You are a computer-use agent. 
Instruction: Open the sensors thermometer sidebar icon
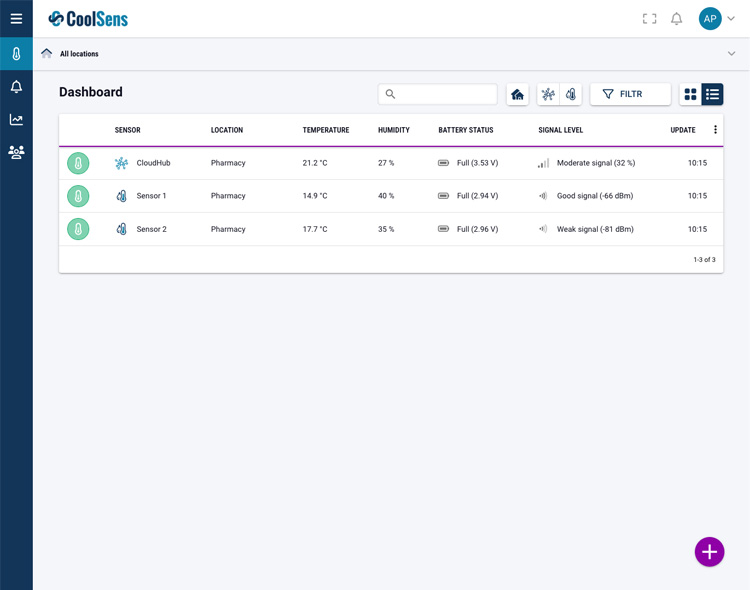tap(16, 54)
